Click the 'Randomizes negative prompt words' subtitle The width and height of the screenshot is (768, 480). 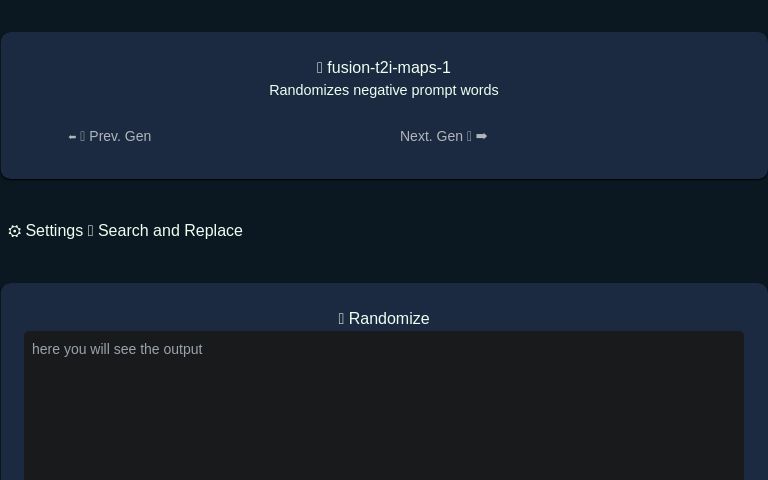pyautogui.click(x=384, y=90)
